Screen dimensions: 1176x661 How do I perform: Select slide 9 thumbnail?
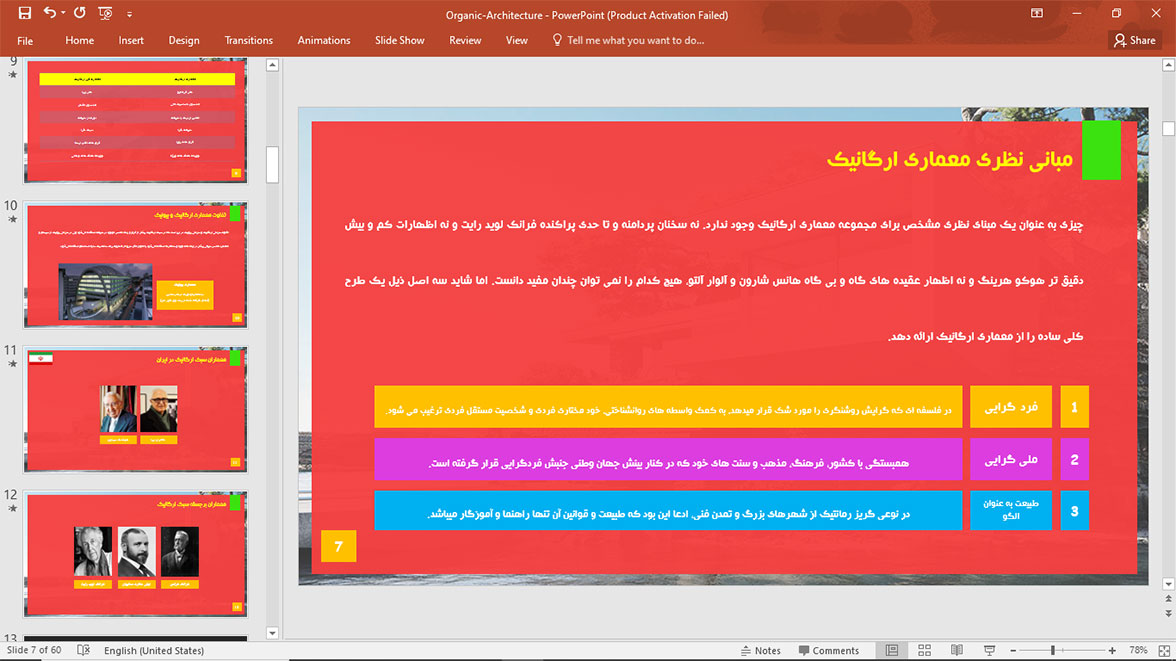pos(135,120)
